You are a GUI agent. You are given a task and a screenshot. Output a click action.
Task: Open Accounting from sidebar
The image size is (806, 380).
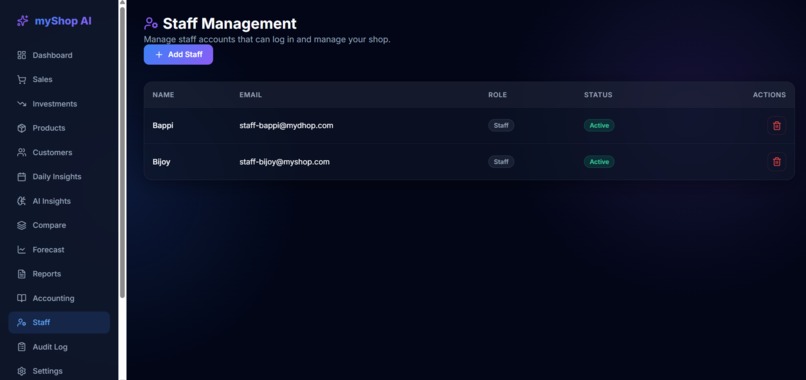(x=59, y=298)
